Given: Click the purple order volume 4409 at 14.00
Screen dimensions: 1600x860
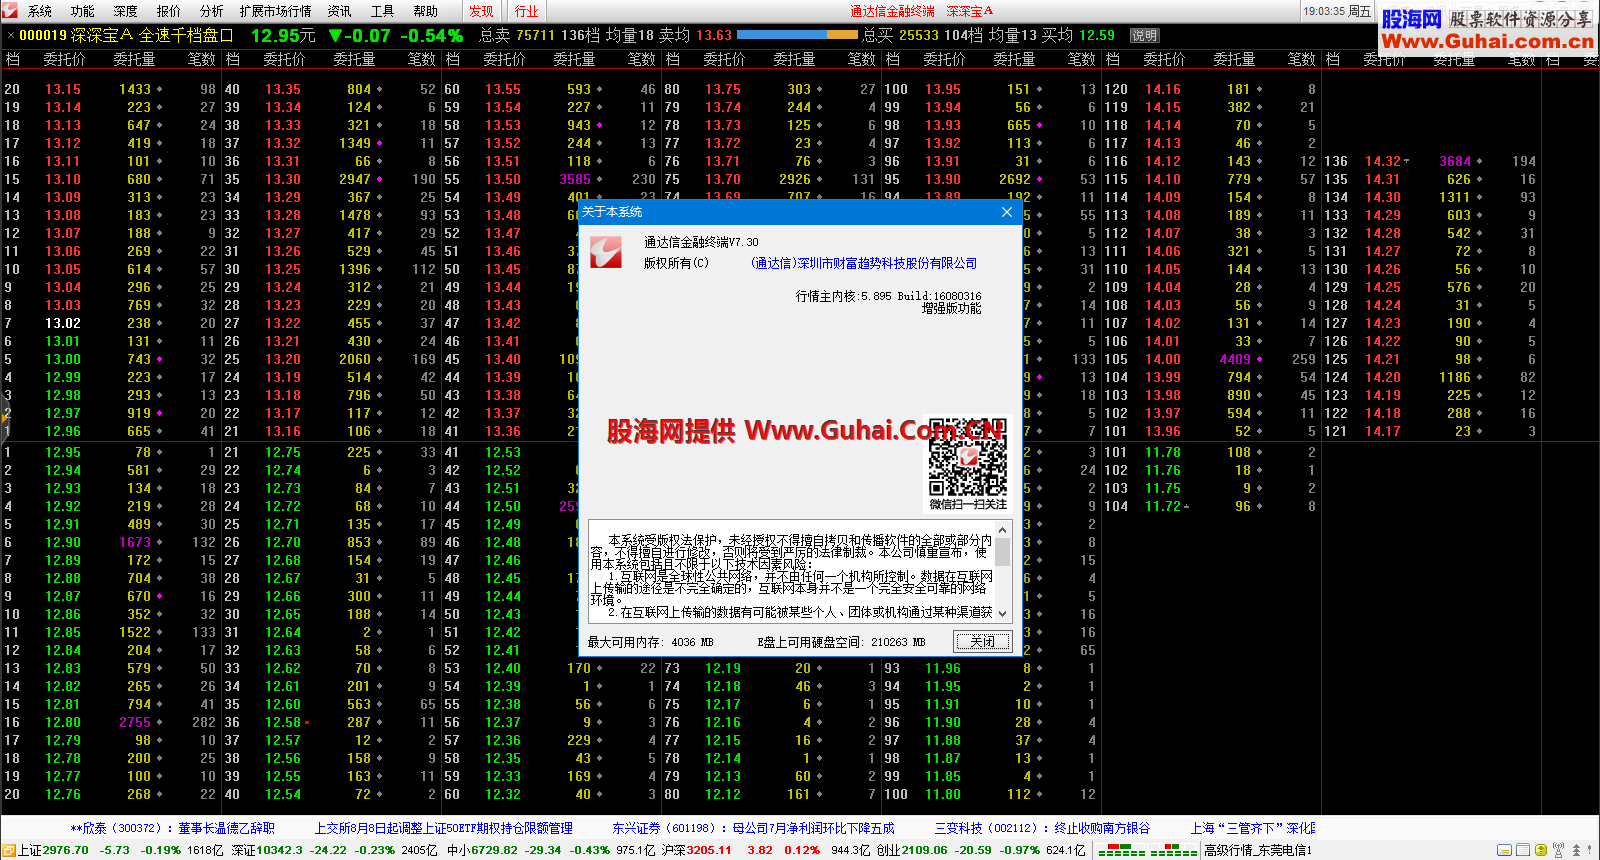Looking at the screenshot, I should pyautogui.click(x=1235, y=359).
